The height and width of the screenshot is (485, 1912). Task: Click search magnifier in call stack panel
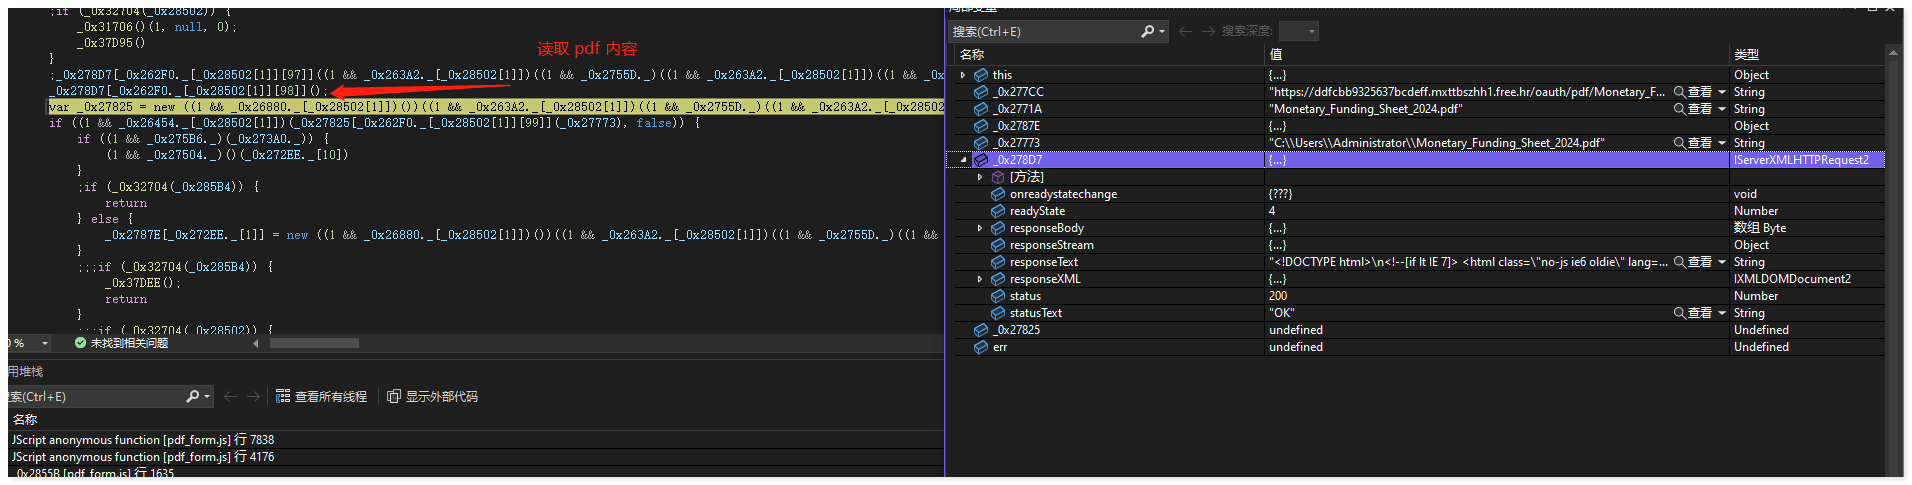point(193,397)
